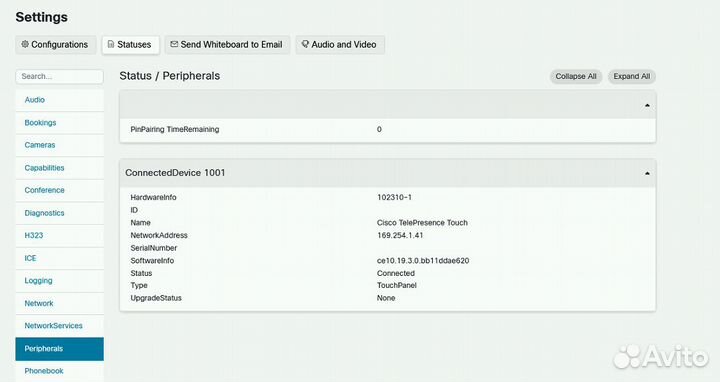Open Send Whiteboard to Email tab
The height and width of the screenshot is (382, 720).
[227, 45]
